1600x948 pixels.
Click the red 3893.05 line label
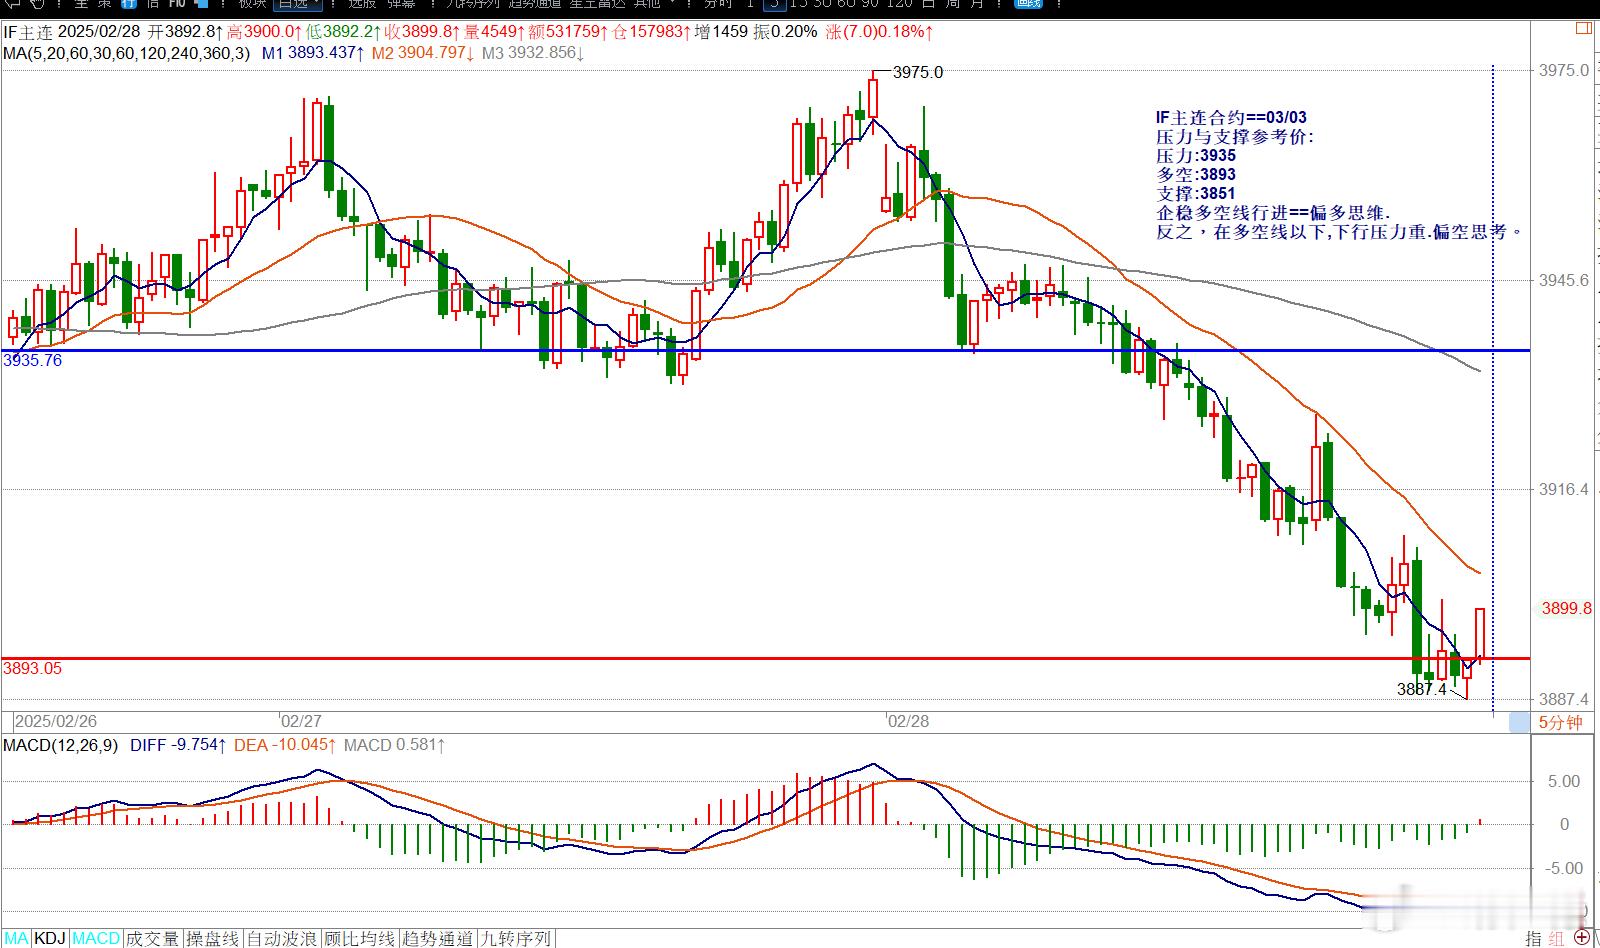[32, 668]
